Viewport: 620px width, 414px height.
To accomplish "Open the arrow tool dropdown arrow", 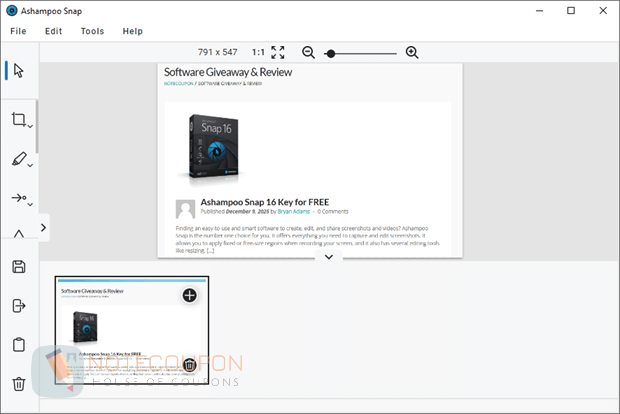I will [x=30, y=204].
